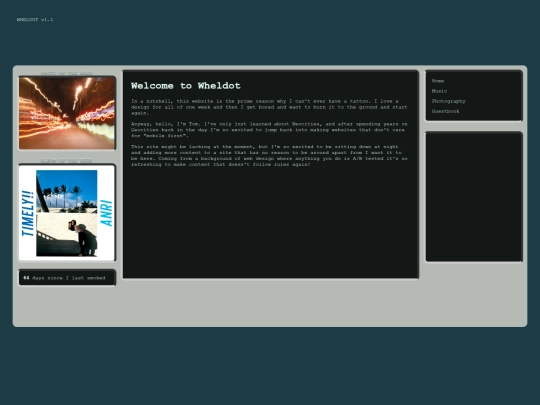Open the Home navigation link
The width and height of the screenshot is (540, 405).
438,81
